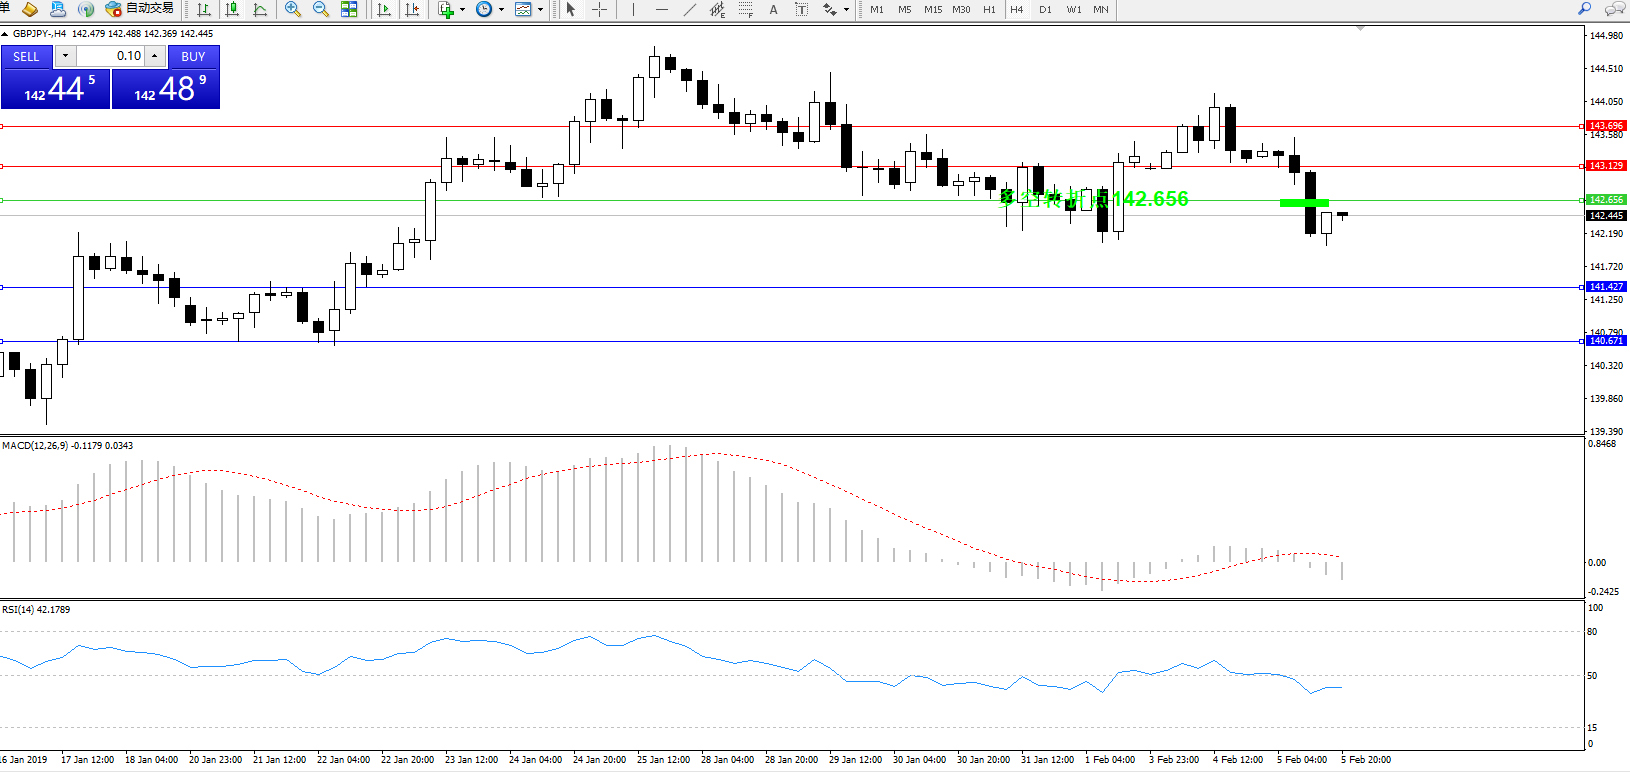The height and width of the screenshot is (772, 1630).
Task: Open the tile windows icon
Action: point(349,9)
